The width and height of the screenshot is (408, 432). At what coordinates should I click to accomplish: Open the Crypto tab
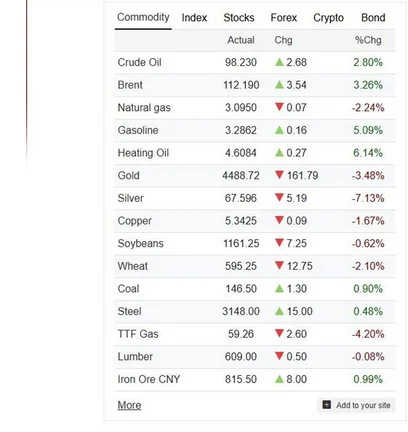pyautogui.click(x=328, y=18)
